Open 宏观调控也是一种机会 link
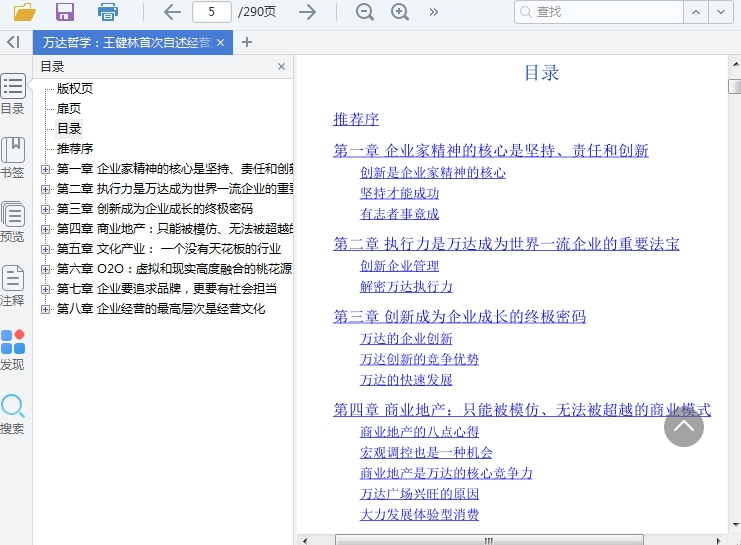Image resolution: width=741 pixels, height=545 pixels. click(426, 452)
